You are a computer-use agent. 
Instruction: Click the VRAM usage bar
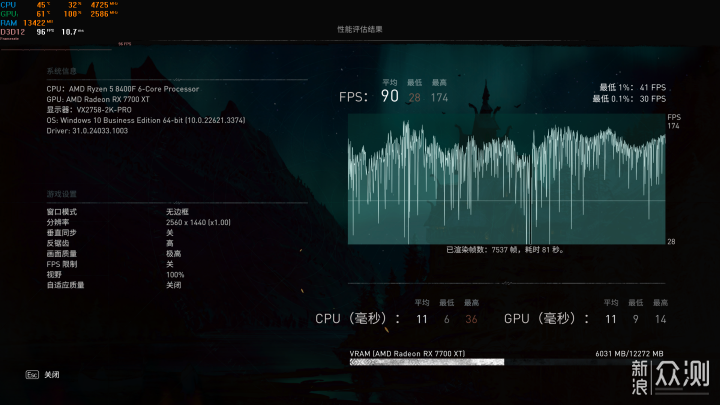click(x=506, y=362)
